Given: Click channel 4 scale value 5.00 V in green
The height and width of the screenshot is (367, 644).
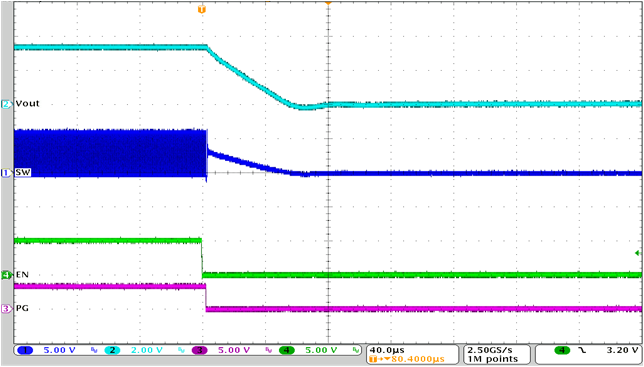Looking at the screenshot, I should (321, 350).
